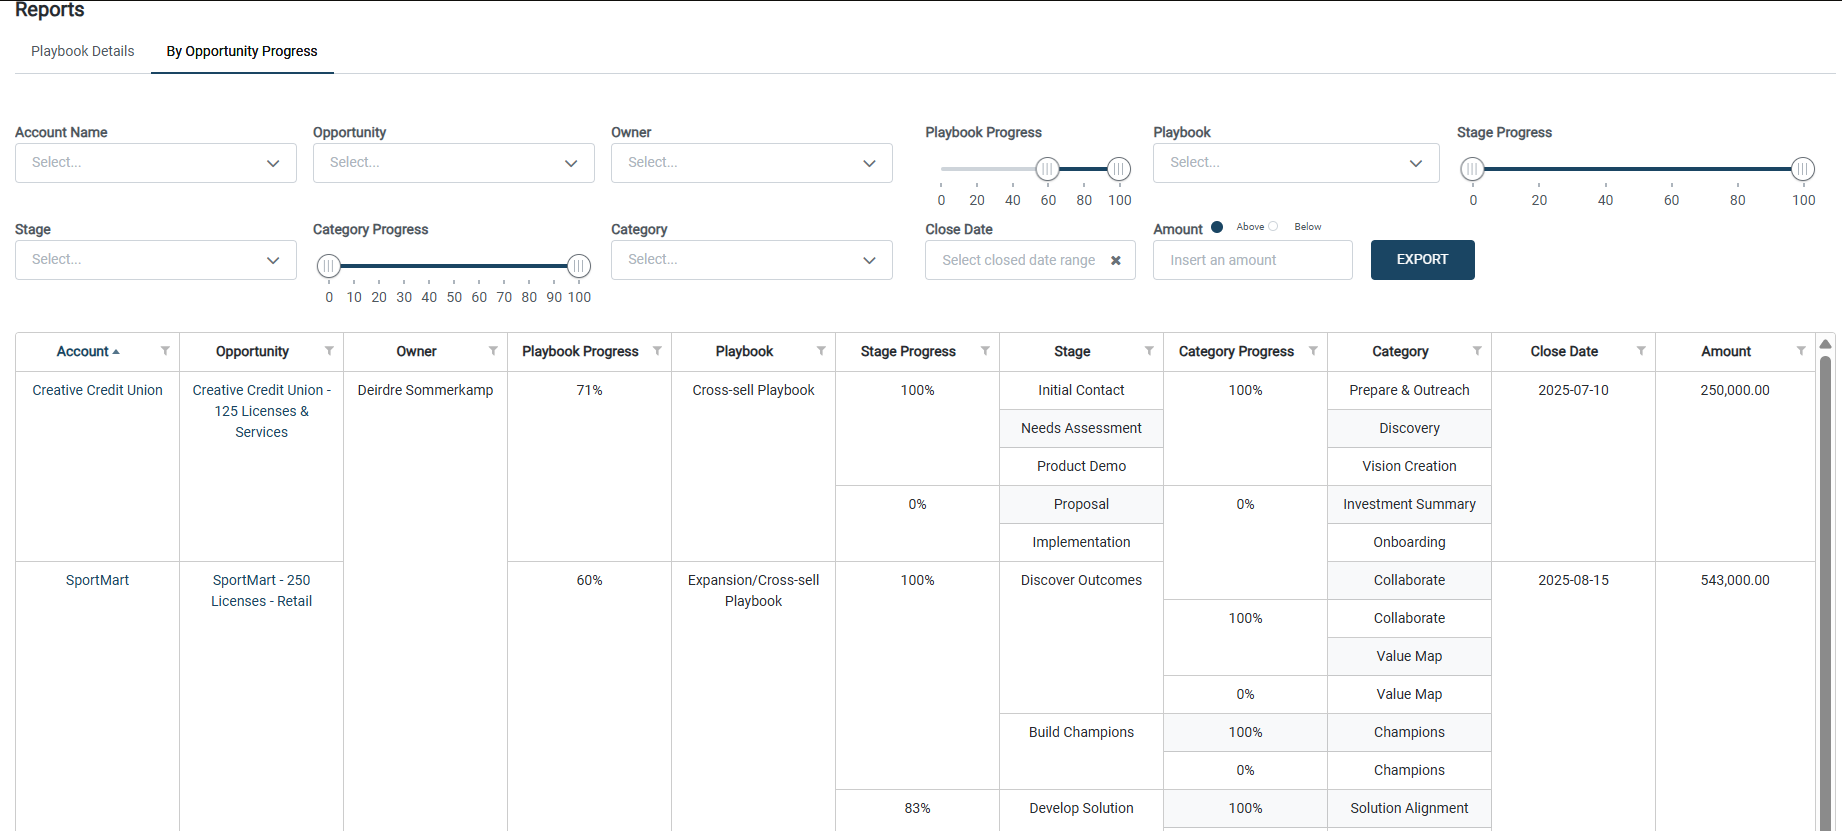Screen dimensions: 1842x831
Task: Open the Category column filter icon
Action: [1477, 351]
